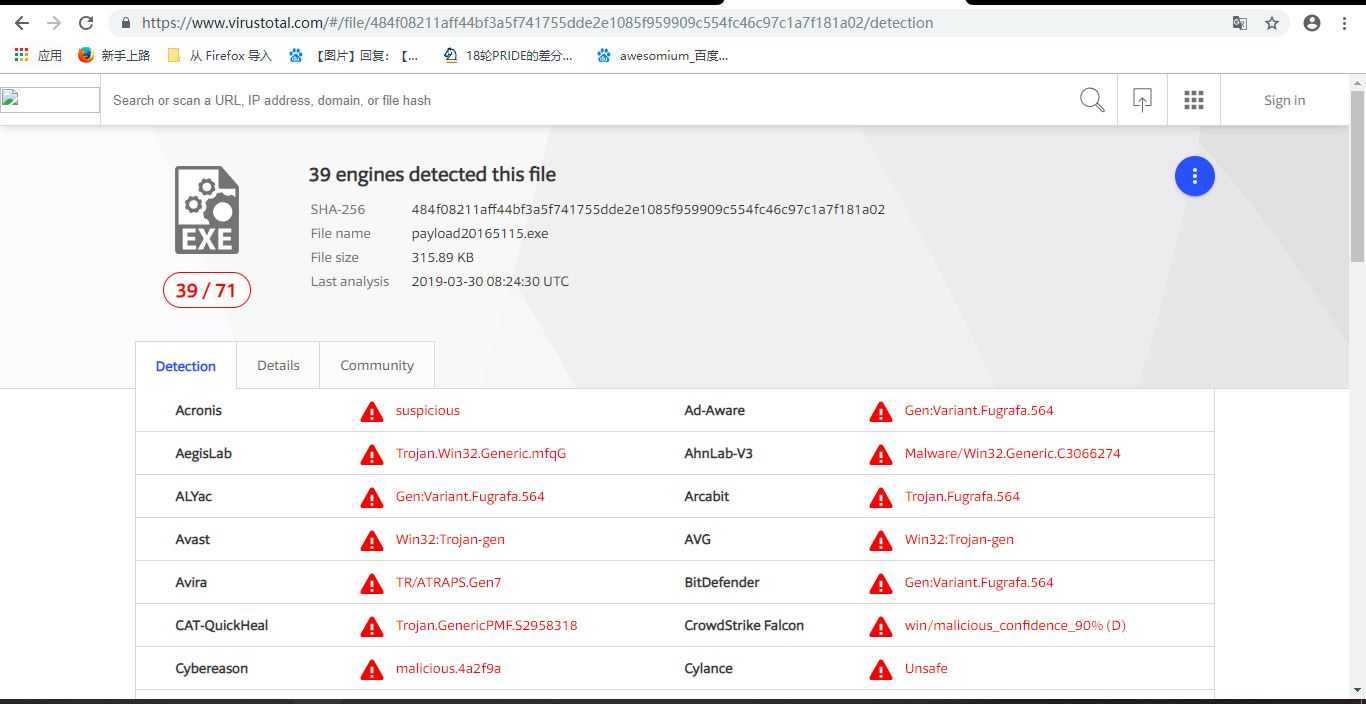This screenshot has width=1366, height=704.
Task: Click the Sign in link
Action: [x=1284, y=100]
